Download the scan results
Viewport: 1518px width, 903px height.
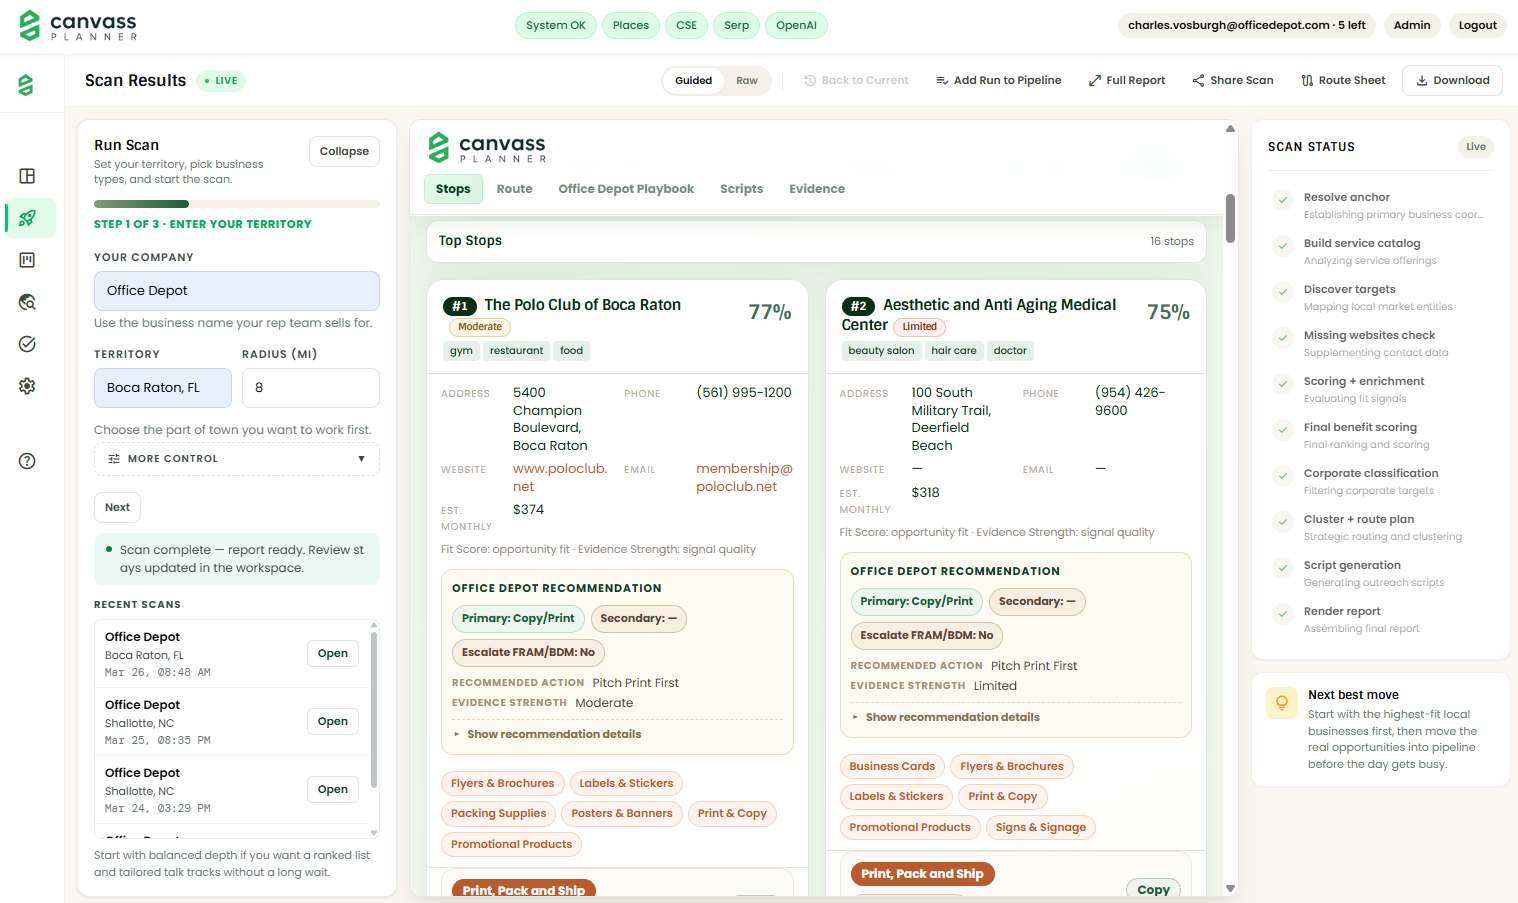(x=1452, y=80)
